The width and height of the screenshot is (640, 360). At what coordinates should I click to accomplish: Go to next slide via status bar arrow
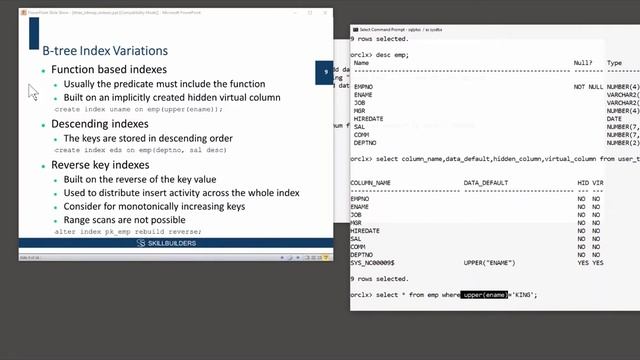click(298, 258)
